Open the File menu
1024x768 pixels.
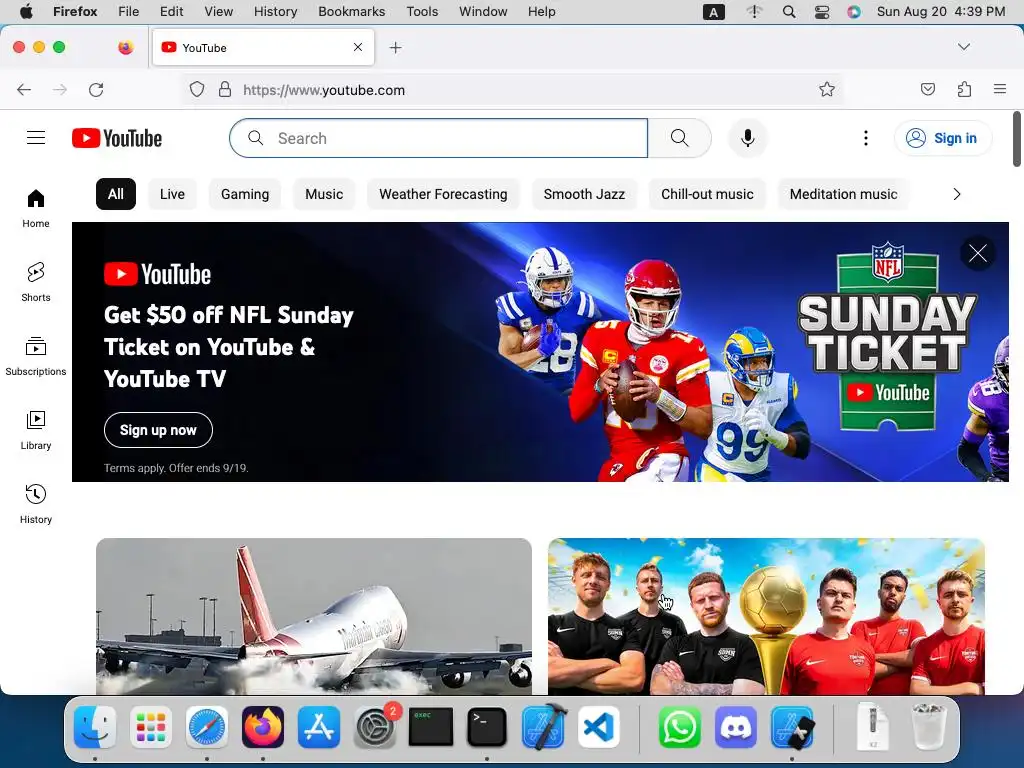click(129, 12)
